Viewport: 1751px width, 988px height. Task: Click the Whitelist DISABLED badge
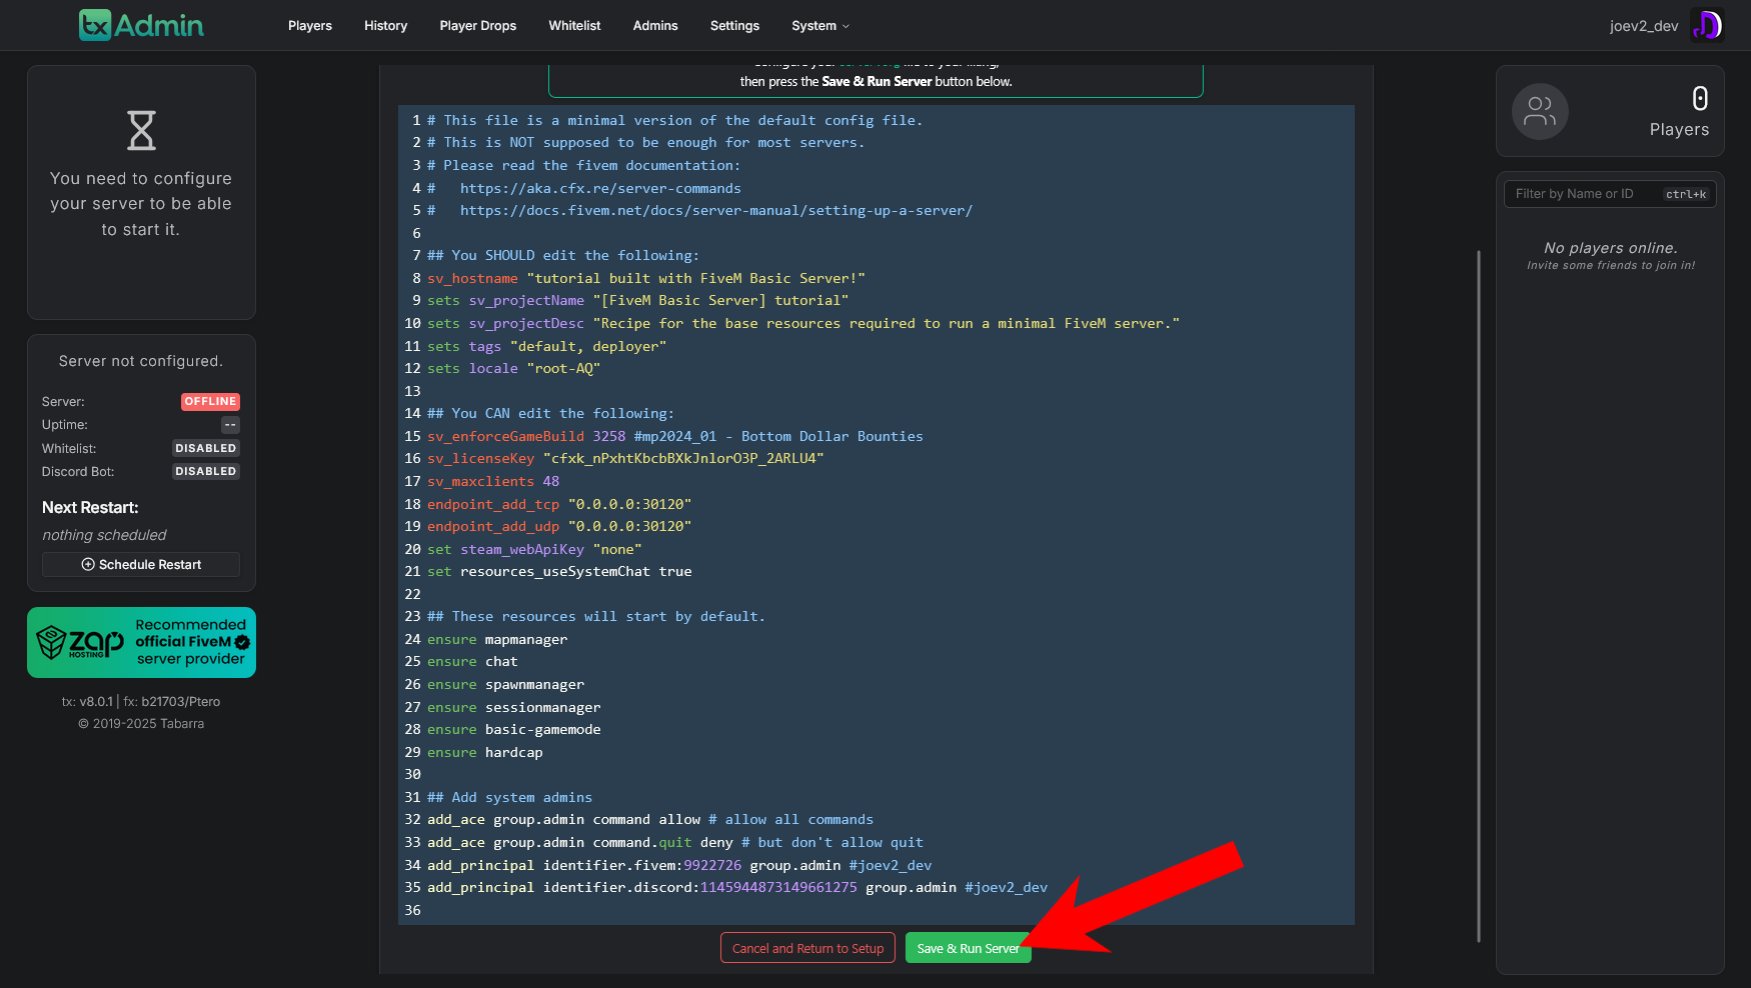(206, 448)
